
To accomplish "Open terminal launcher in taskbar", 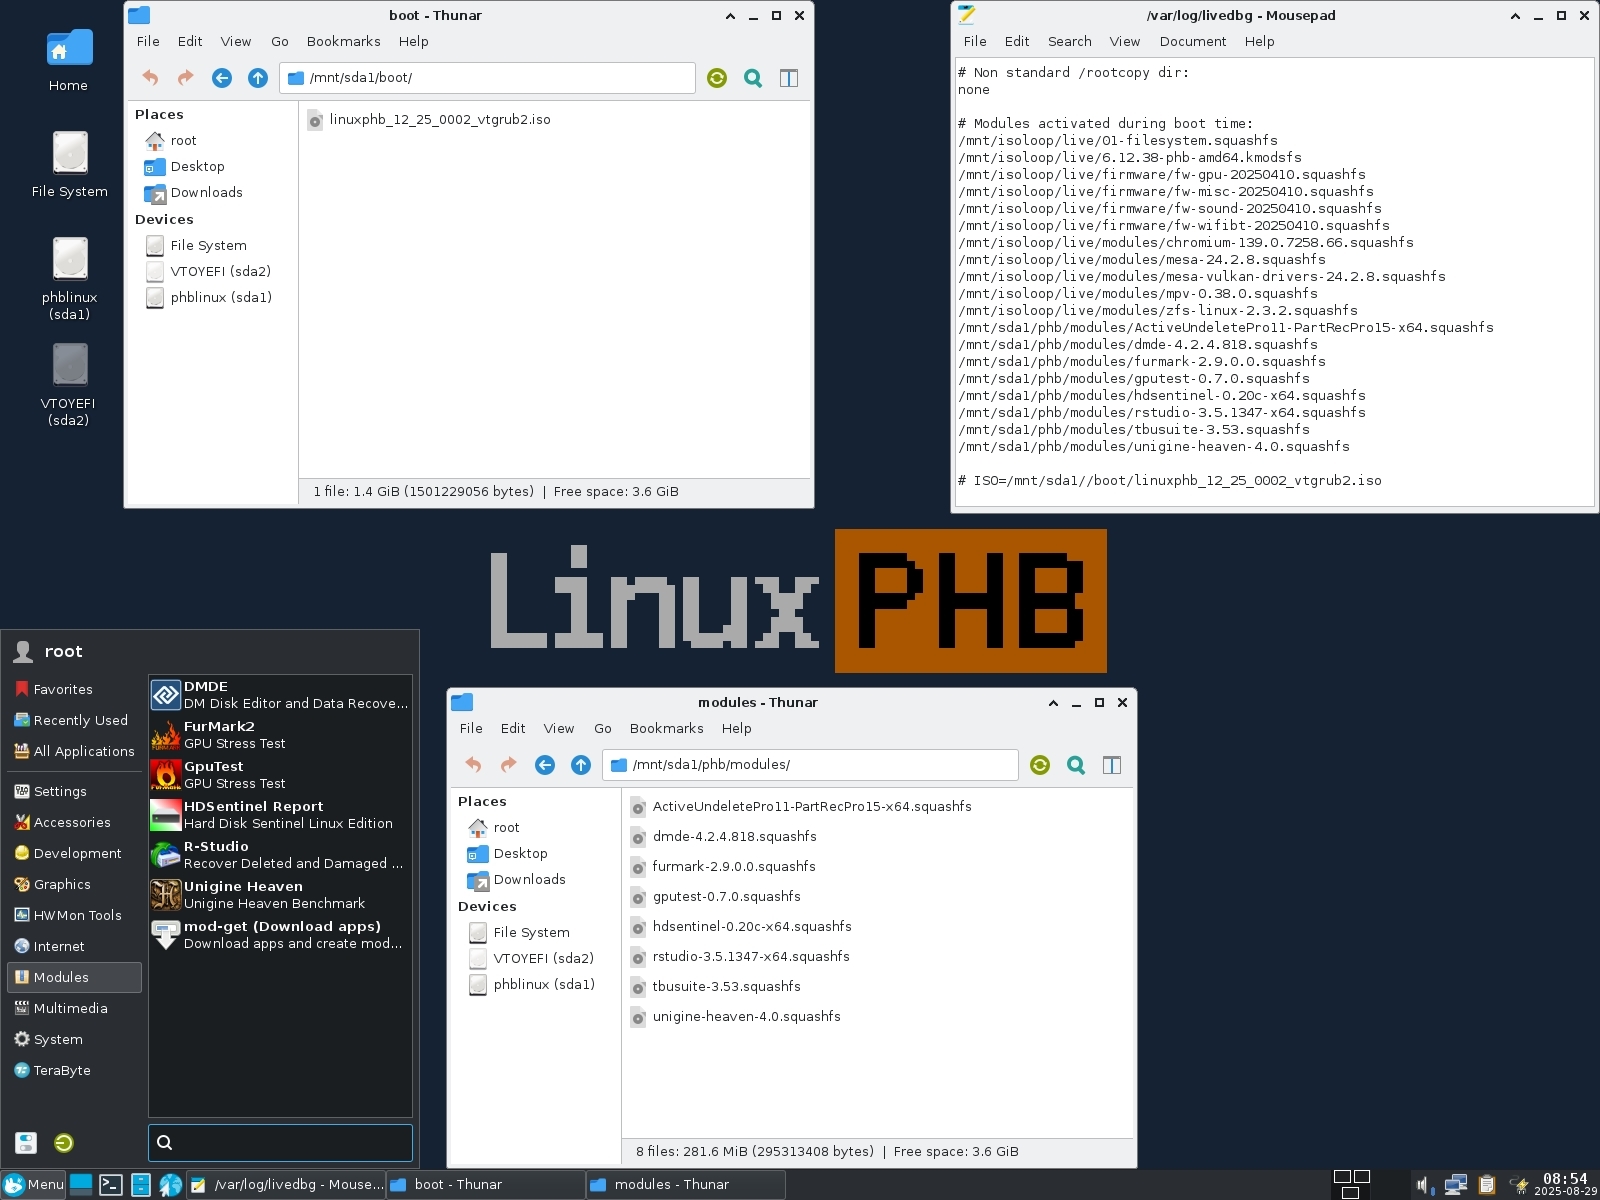I will click(111, 1185).
